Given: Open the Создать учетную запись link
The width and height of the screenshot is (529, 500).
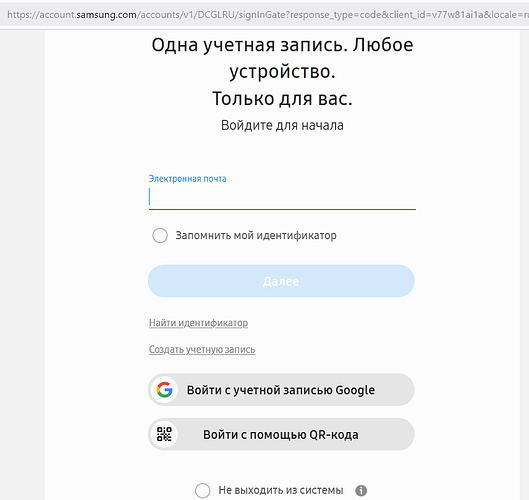Looking at the screenshot, I should [x=202, y=350].
